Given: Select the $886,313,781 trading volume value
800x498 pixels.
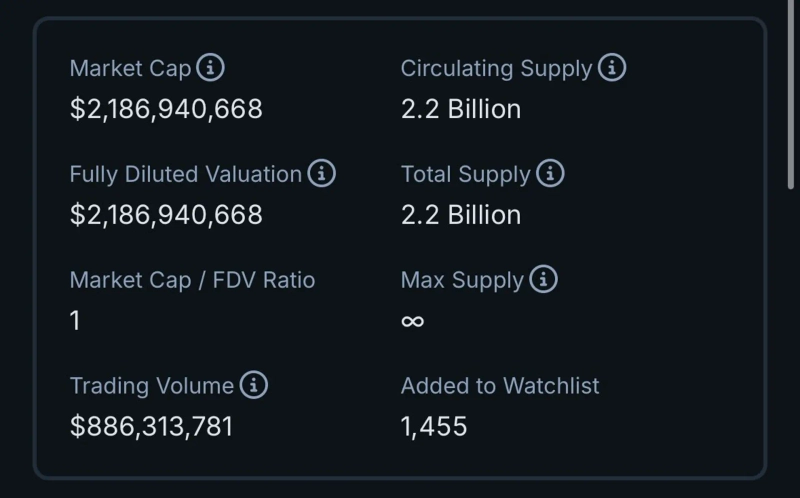Looking at the screenshot, I should (x=151, y=427).
